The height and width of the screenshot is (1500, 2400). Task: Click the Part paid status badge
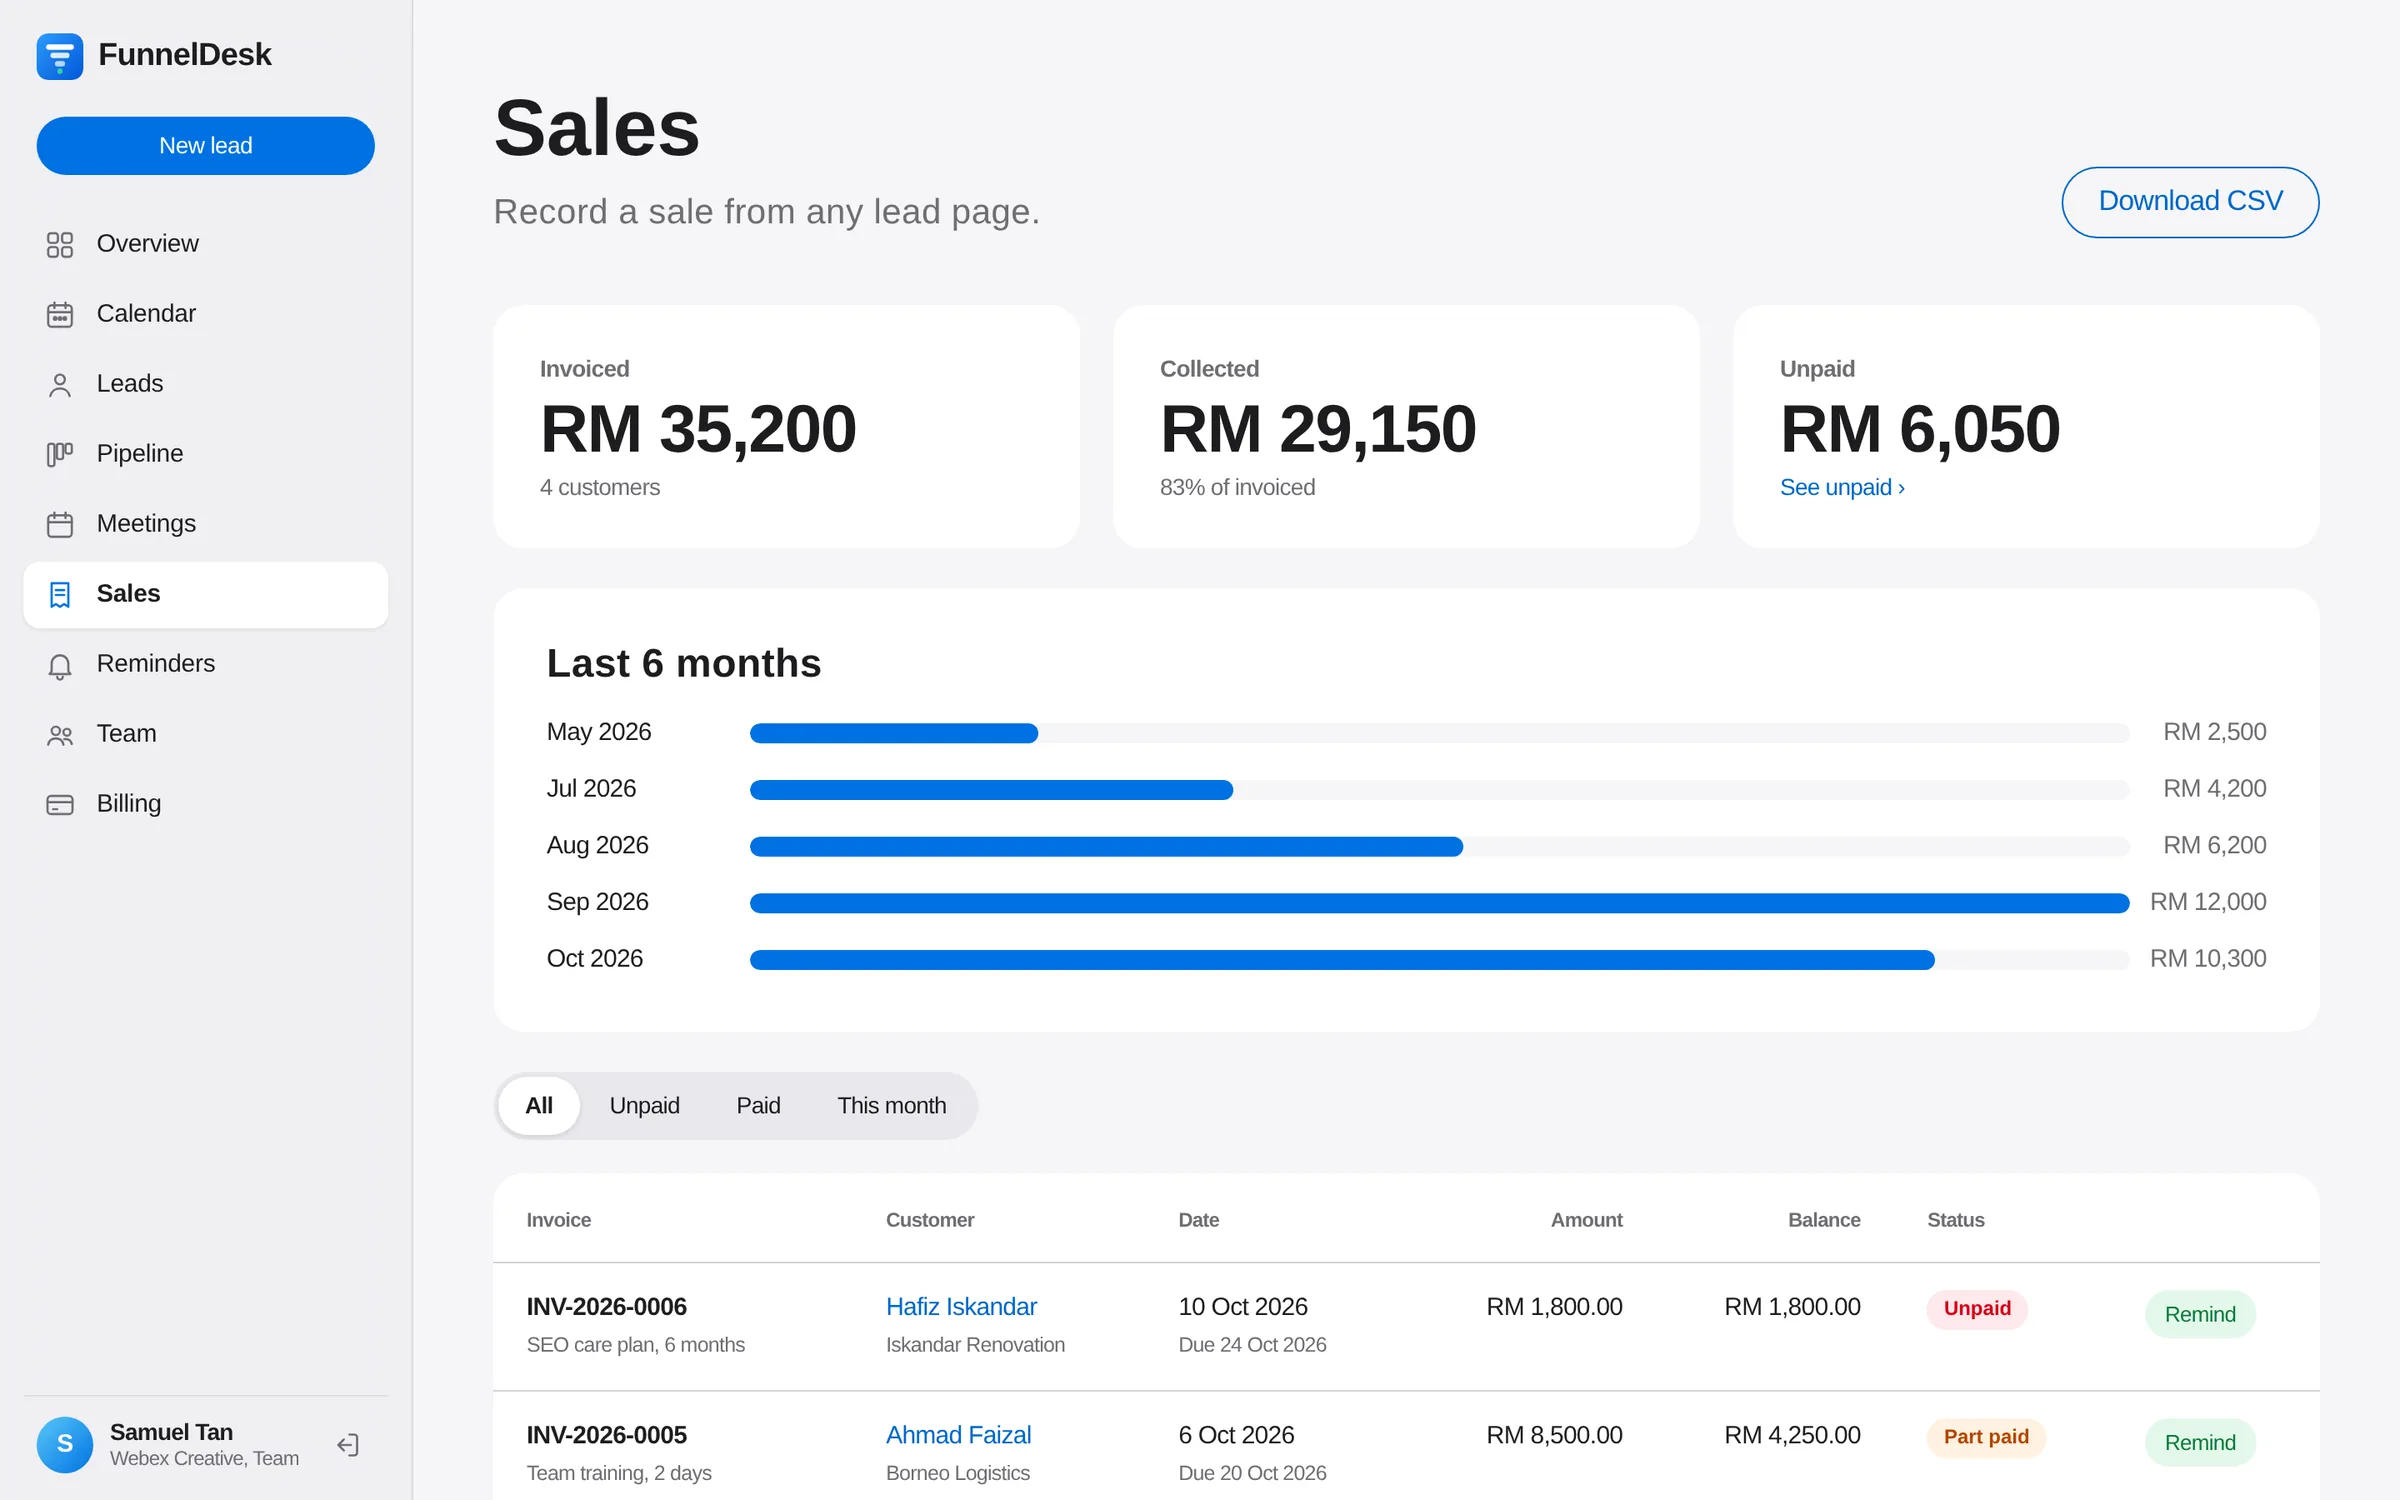tap(1986, 1437)
